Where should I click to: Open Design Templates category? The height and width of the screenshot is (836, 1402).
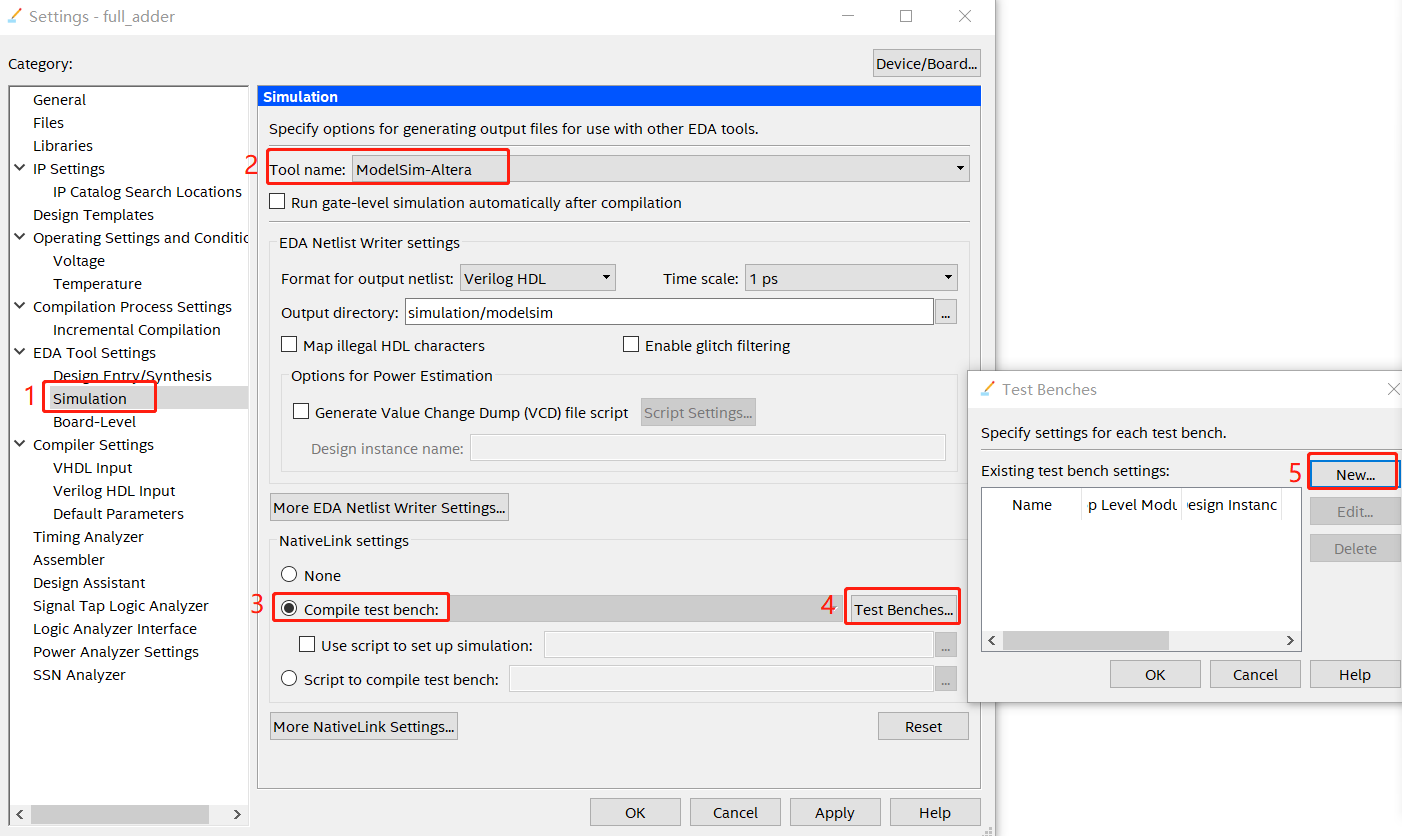point(93,215)
